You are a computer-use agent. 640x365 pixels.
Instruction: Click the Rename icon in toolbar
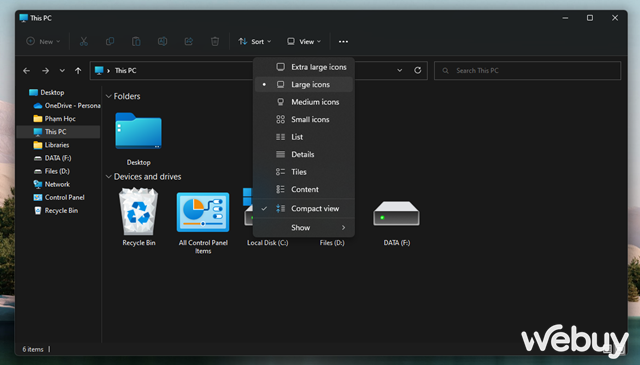click(162, 41)
